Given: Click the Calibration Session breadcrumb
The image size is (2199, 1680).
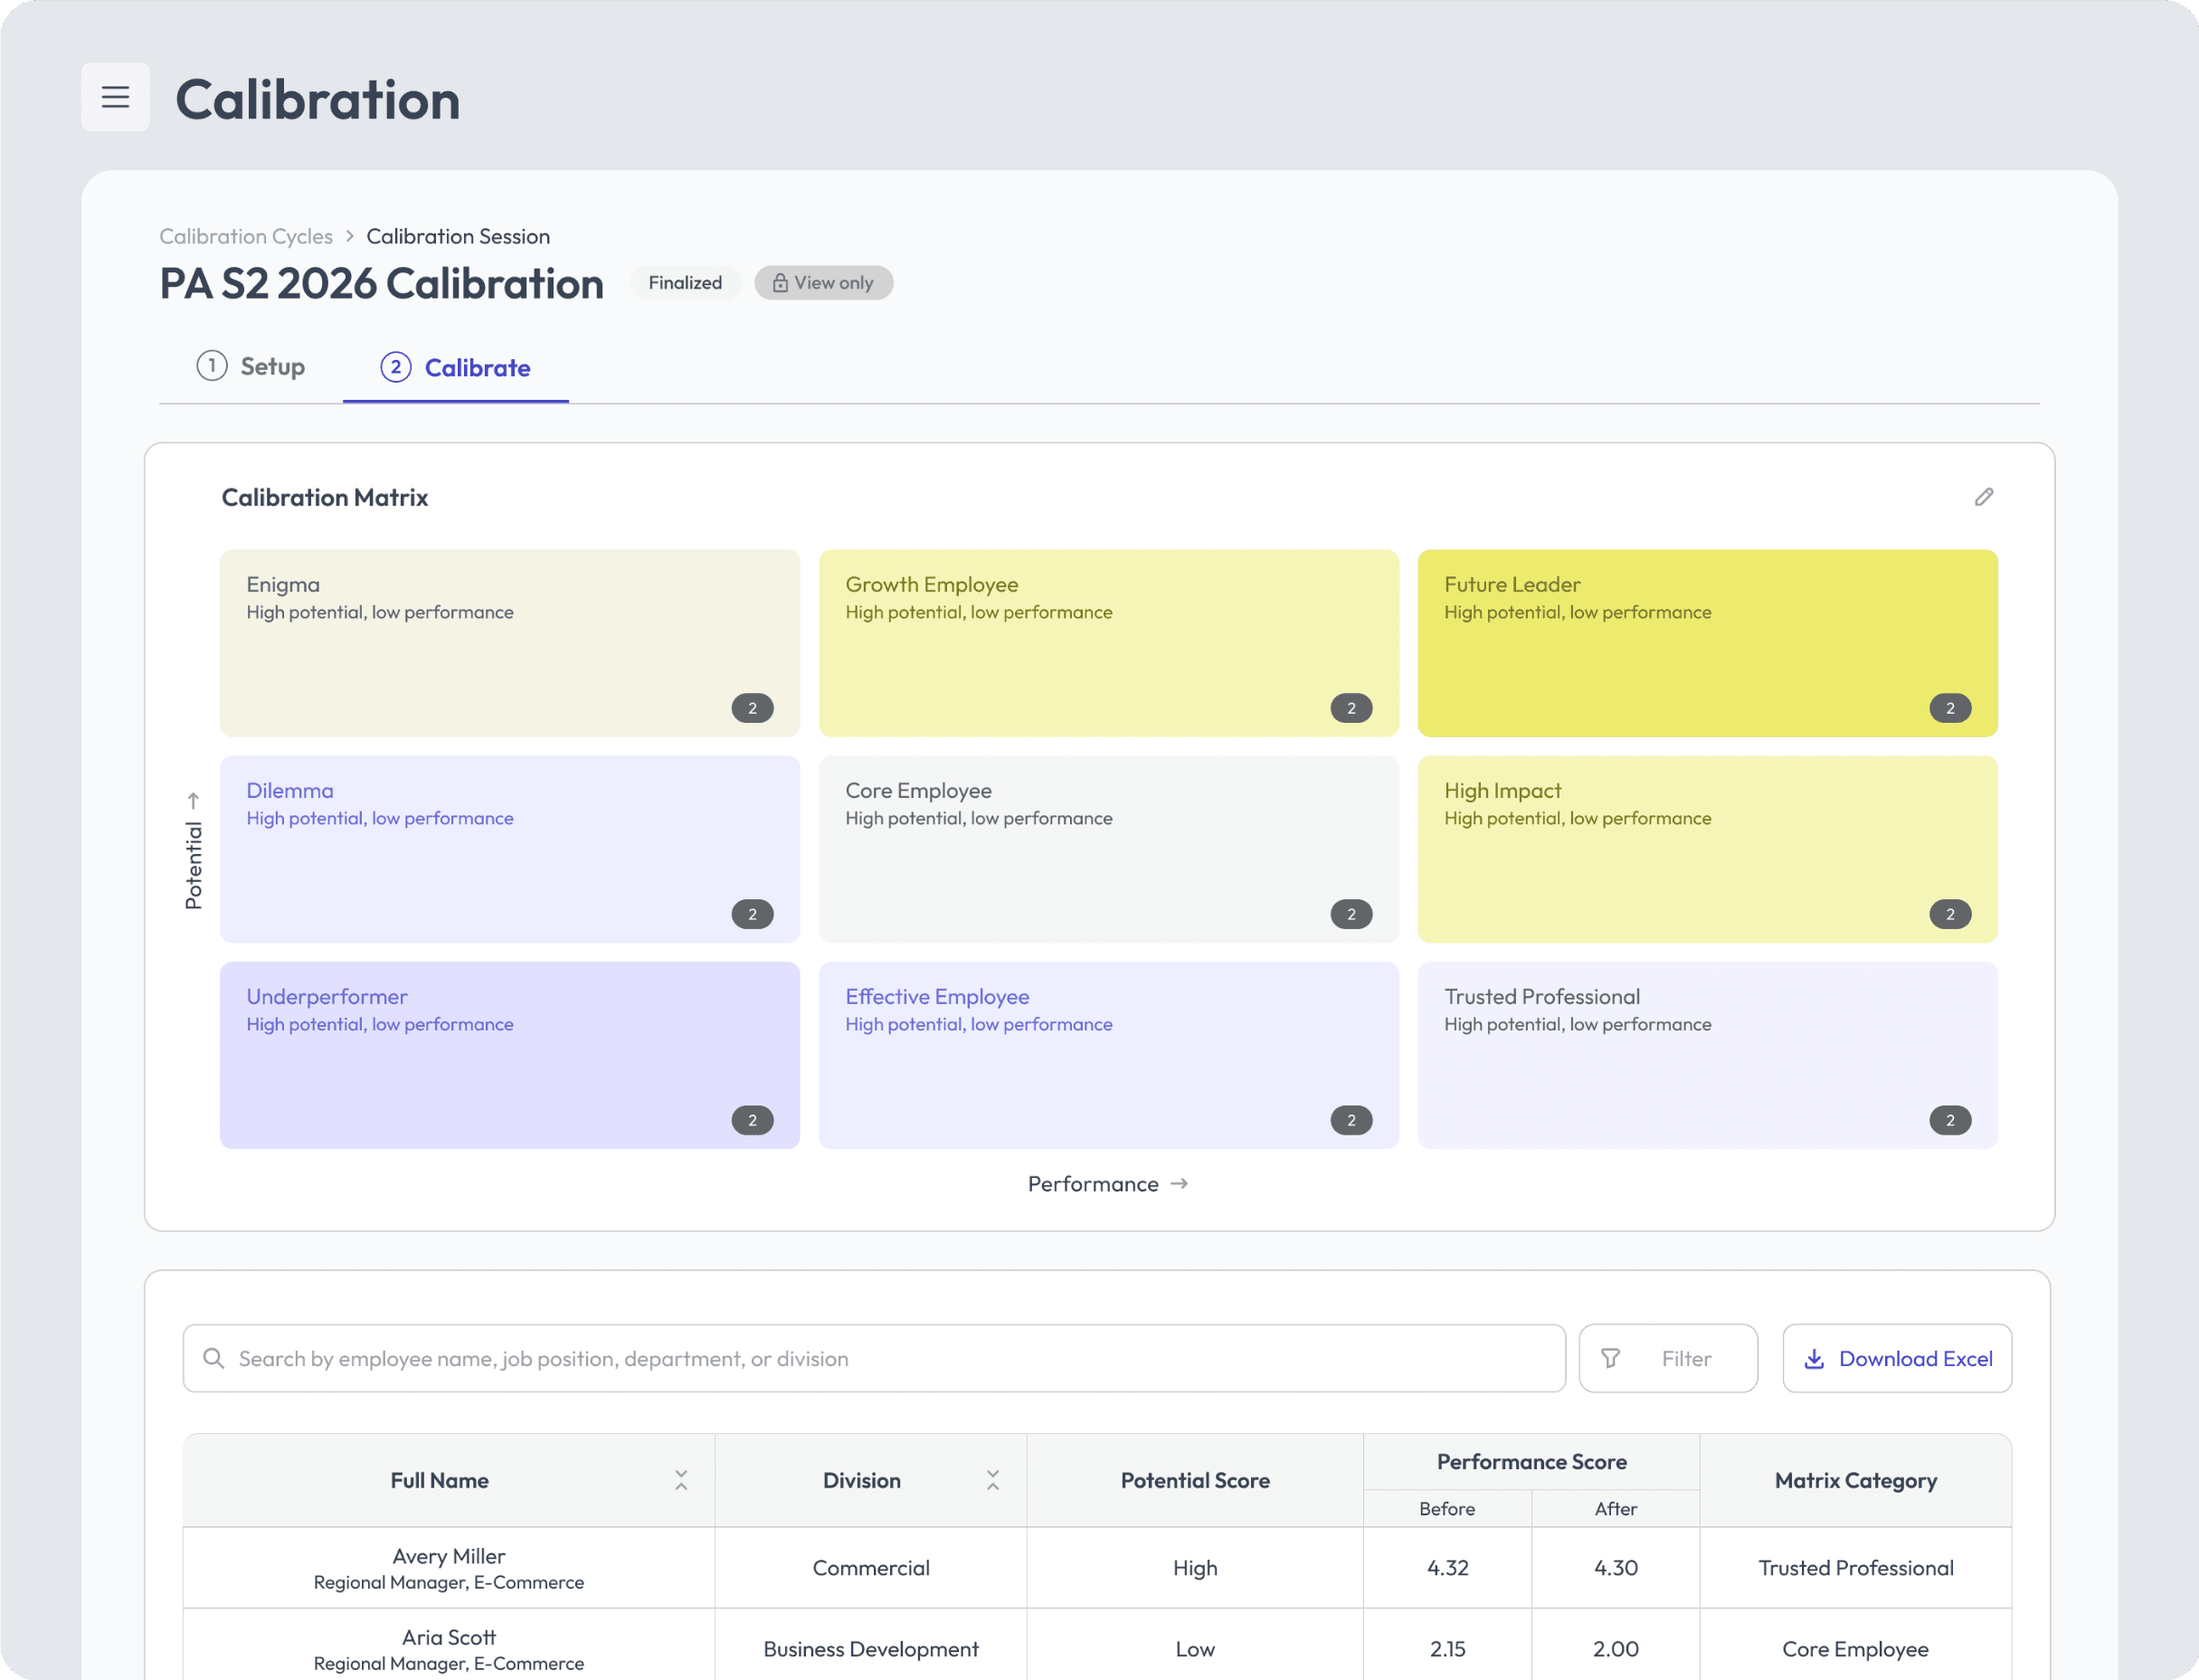Looking at the screenshot, I should 458,236.
